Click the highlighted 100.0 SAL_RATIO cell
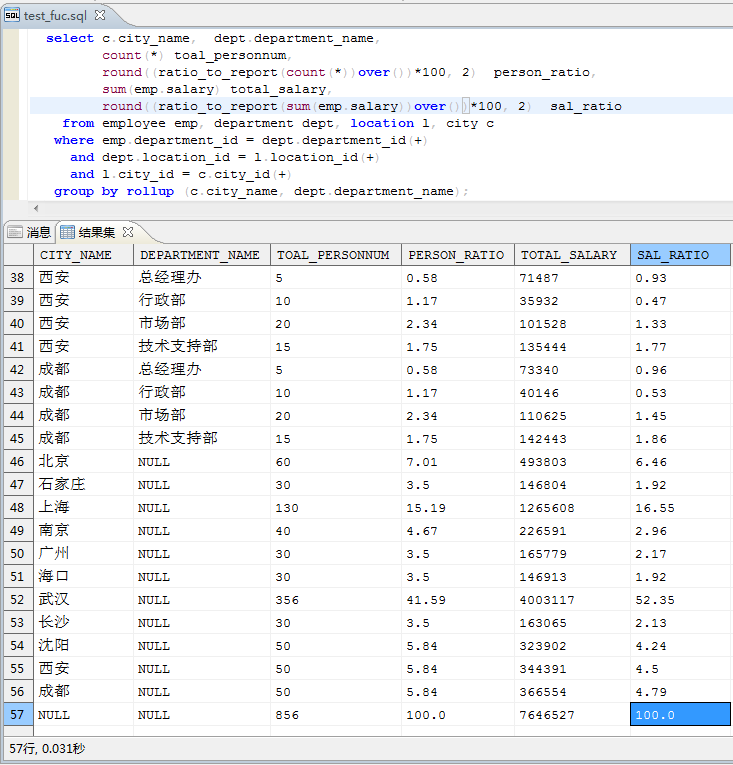The image size is (733, 765). [x=680, y=715]
